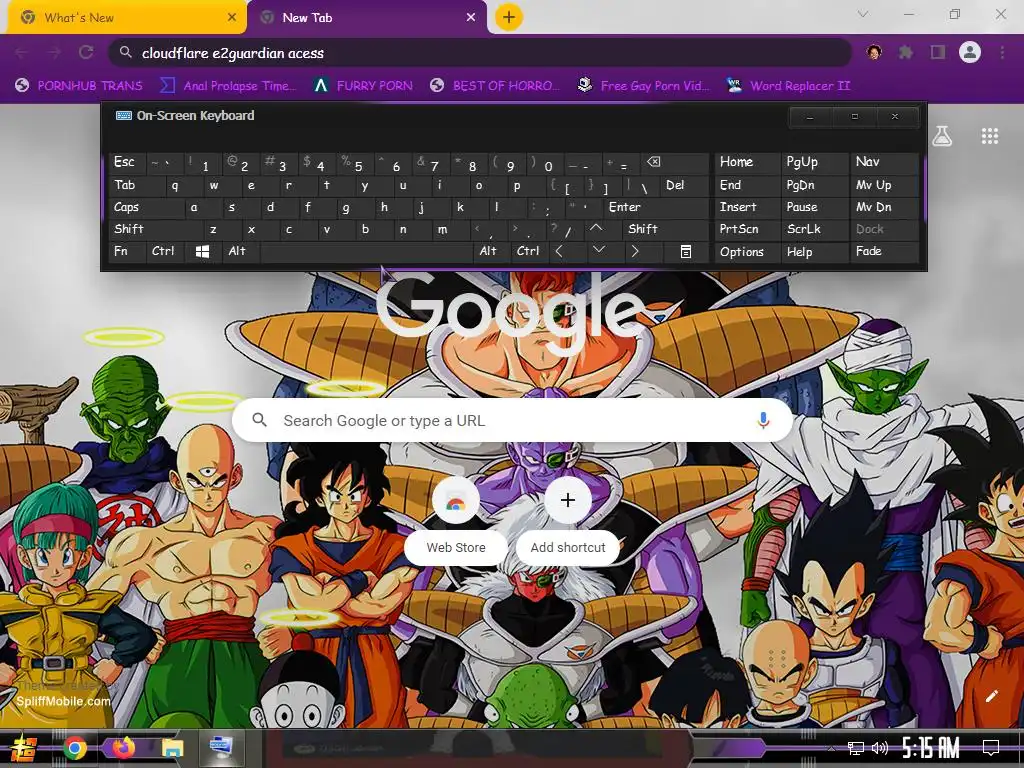This screenshot has height=768, width=1024.
Task: Click the Mv Up key
Action: pos(884,185)
